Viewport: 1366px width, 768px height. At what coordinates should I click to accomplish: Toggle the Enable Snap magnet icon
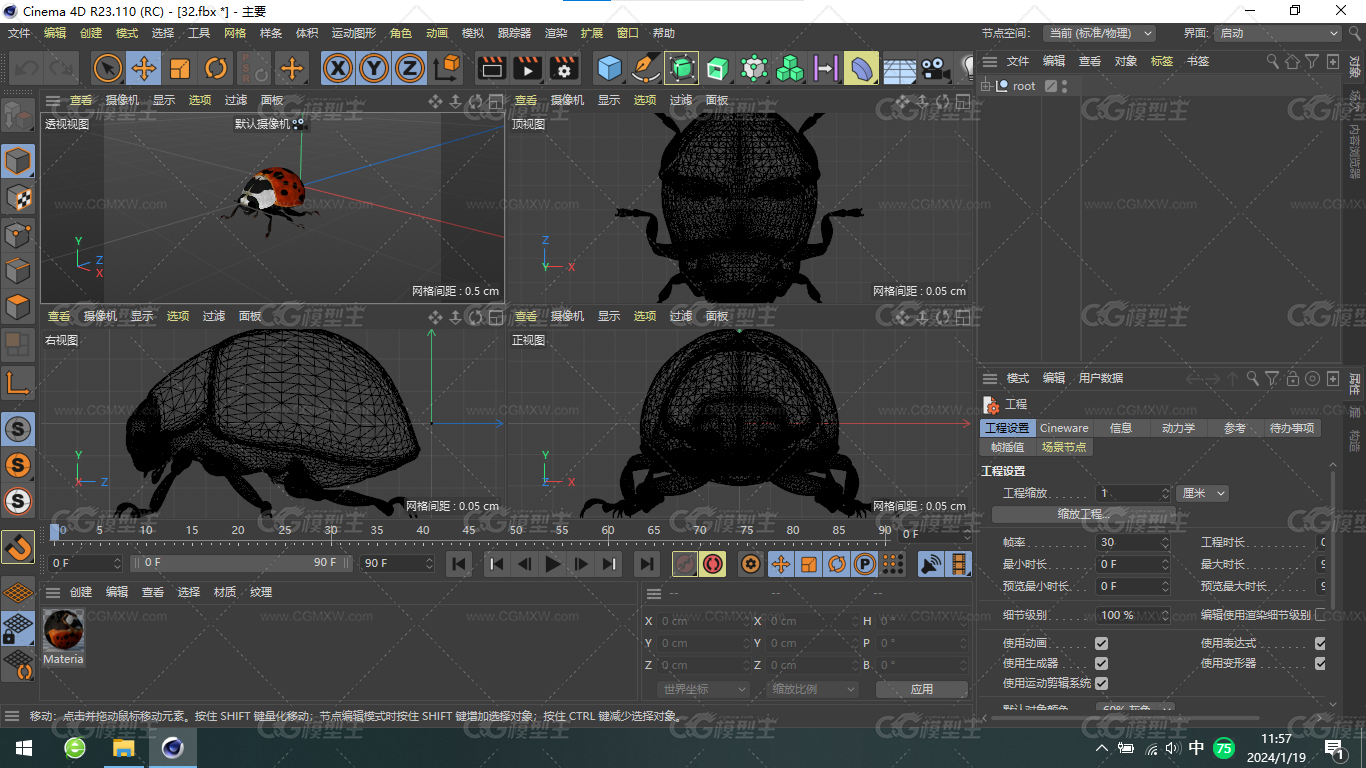(x=18, y=547)
